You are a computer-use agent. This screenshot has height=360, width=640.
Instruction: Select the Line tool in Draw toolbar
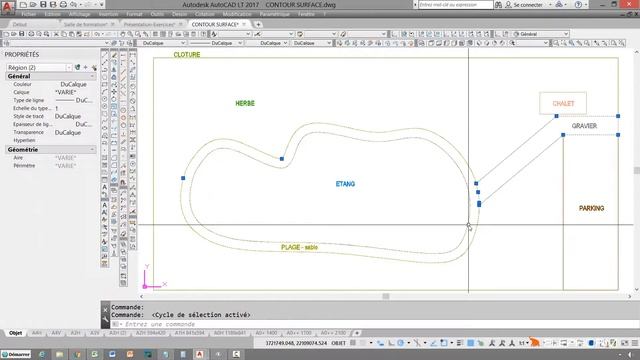tap(104, 54)
